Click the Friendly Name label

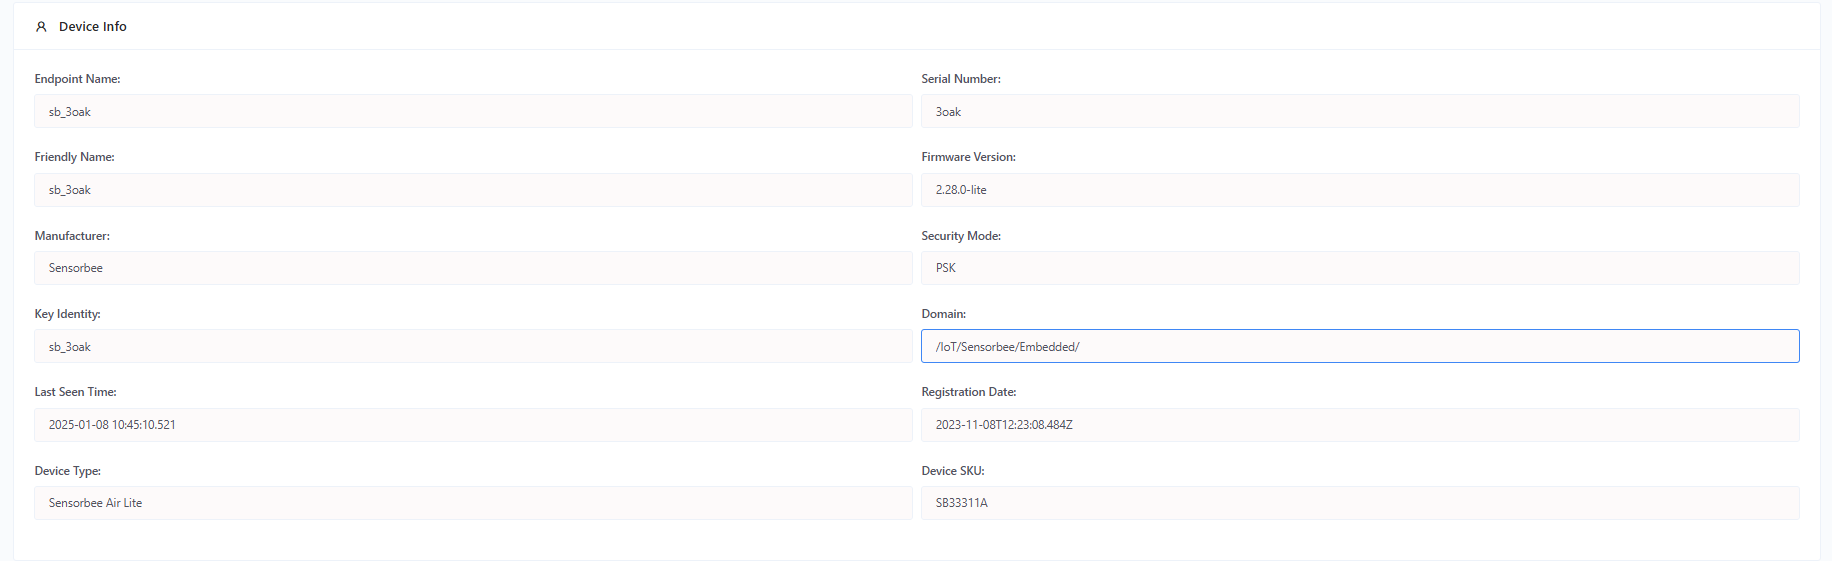[x=75, y=157]
